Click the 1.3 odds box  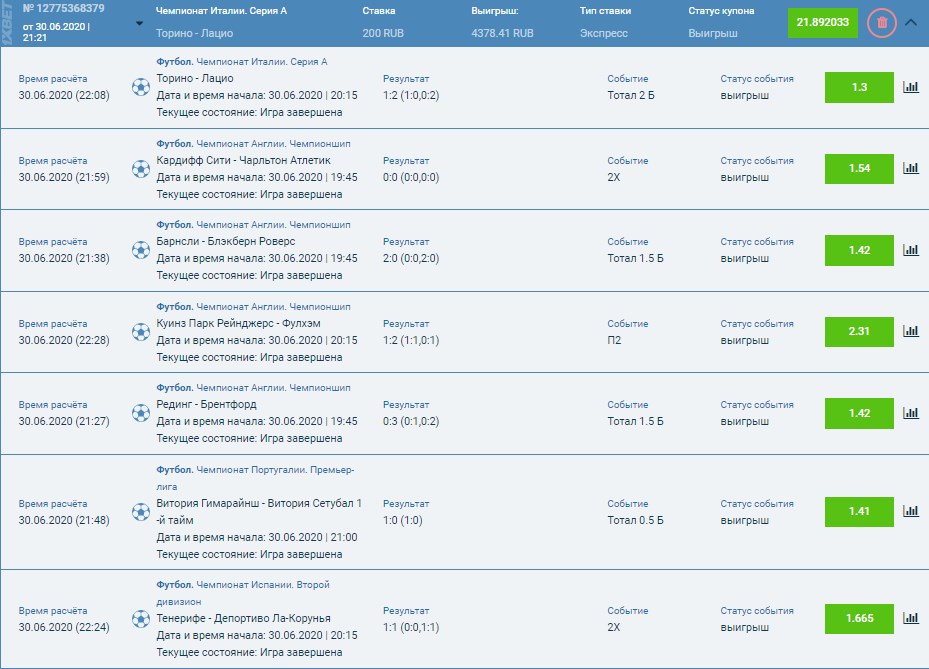pos(859,87)
